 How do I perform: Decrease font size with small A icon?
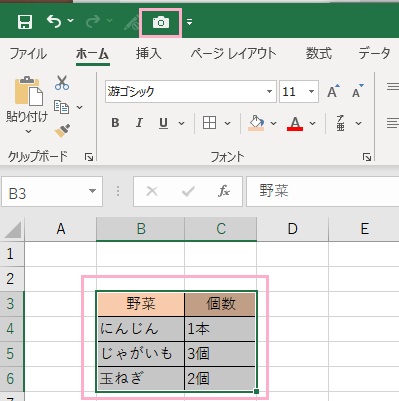[358, 91]
